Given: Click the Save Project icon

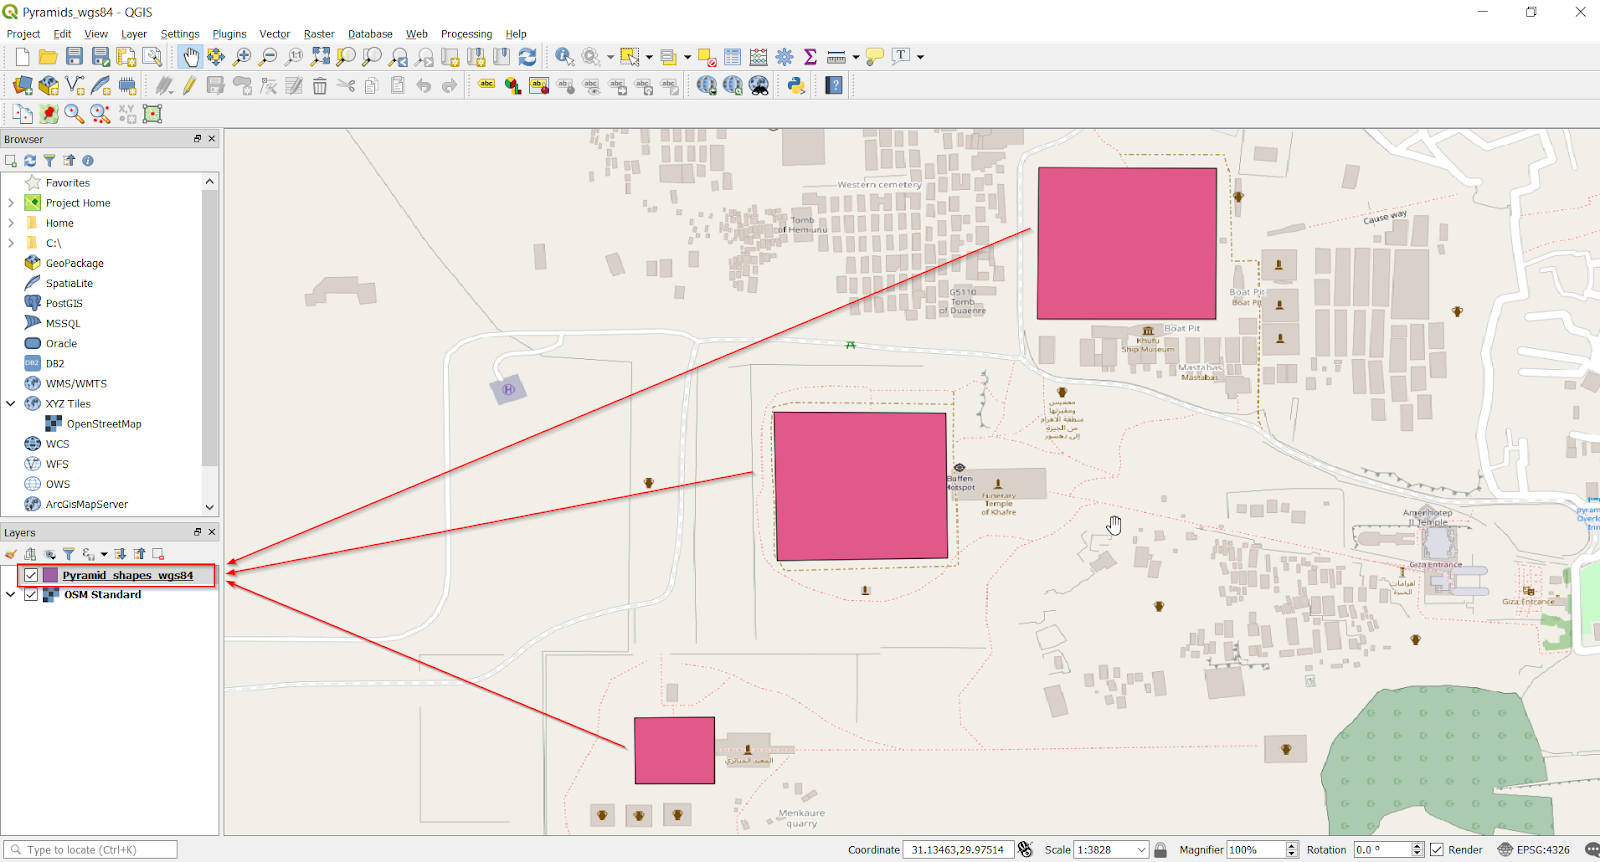Looking at the screenshot, I should (74, 57).
